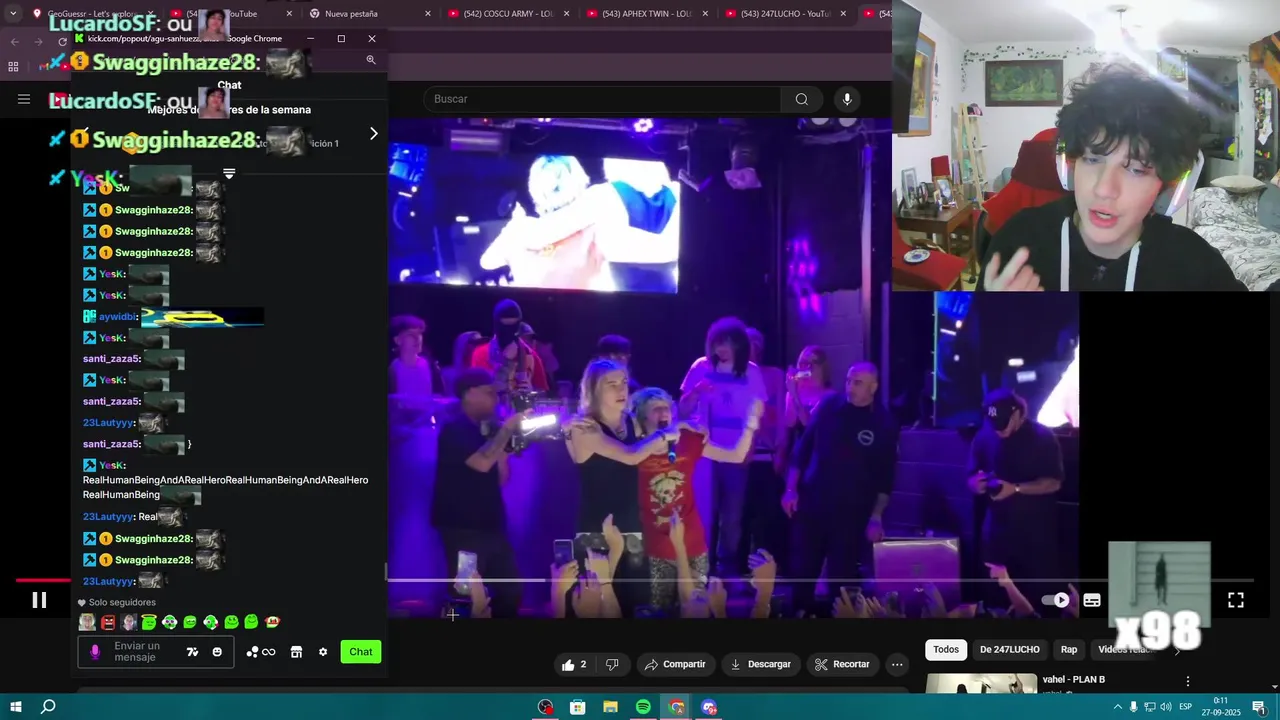Like the video with thumbs up
Image resolution: width=1280 pixels, height=720 pixels.
[574, 664]
